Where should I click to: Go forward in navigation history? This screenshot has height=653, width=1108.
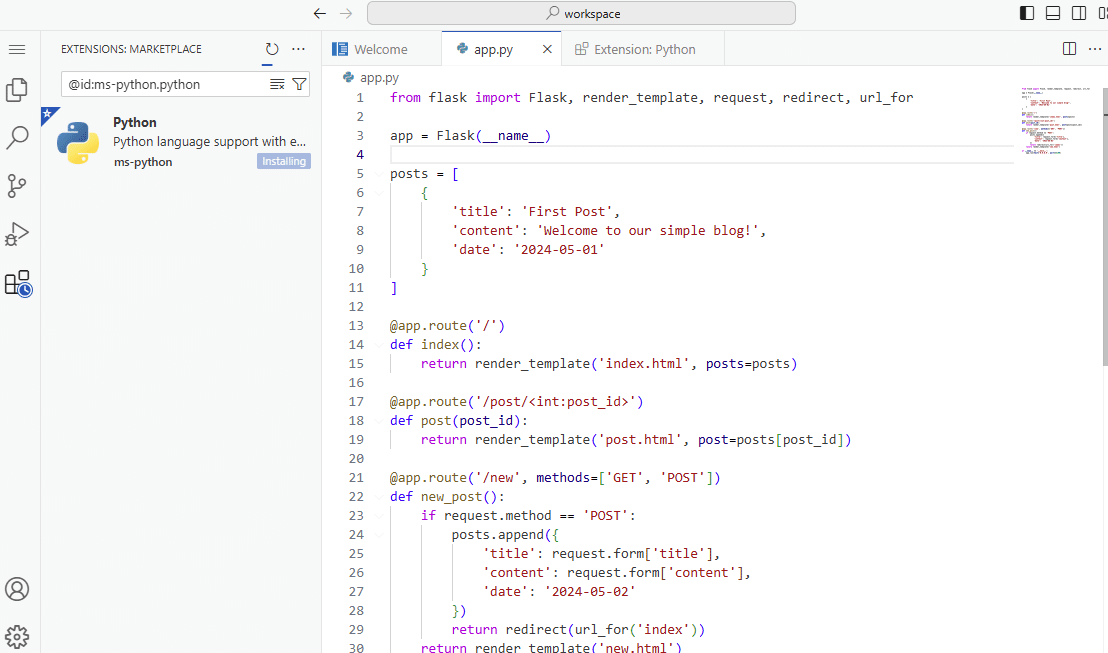coord(346,13)
